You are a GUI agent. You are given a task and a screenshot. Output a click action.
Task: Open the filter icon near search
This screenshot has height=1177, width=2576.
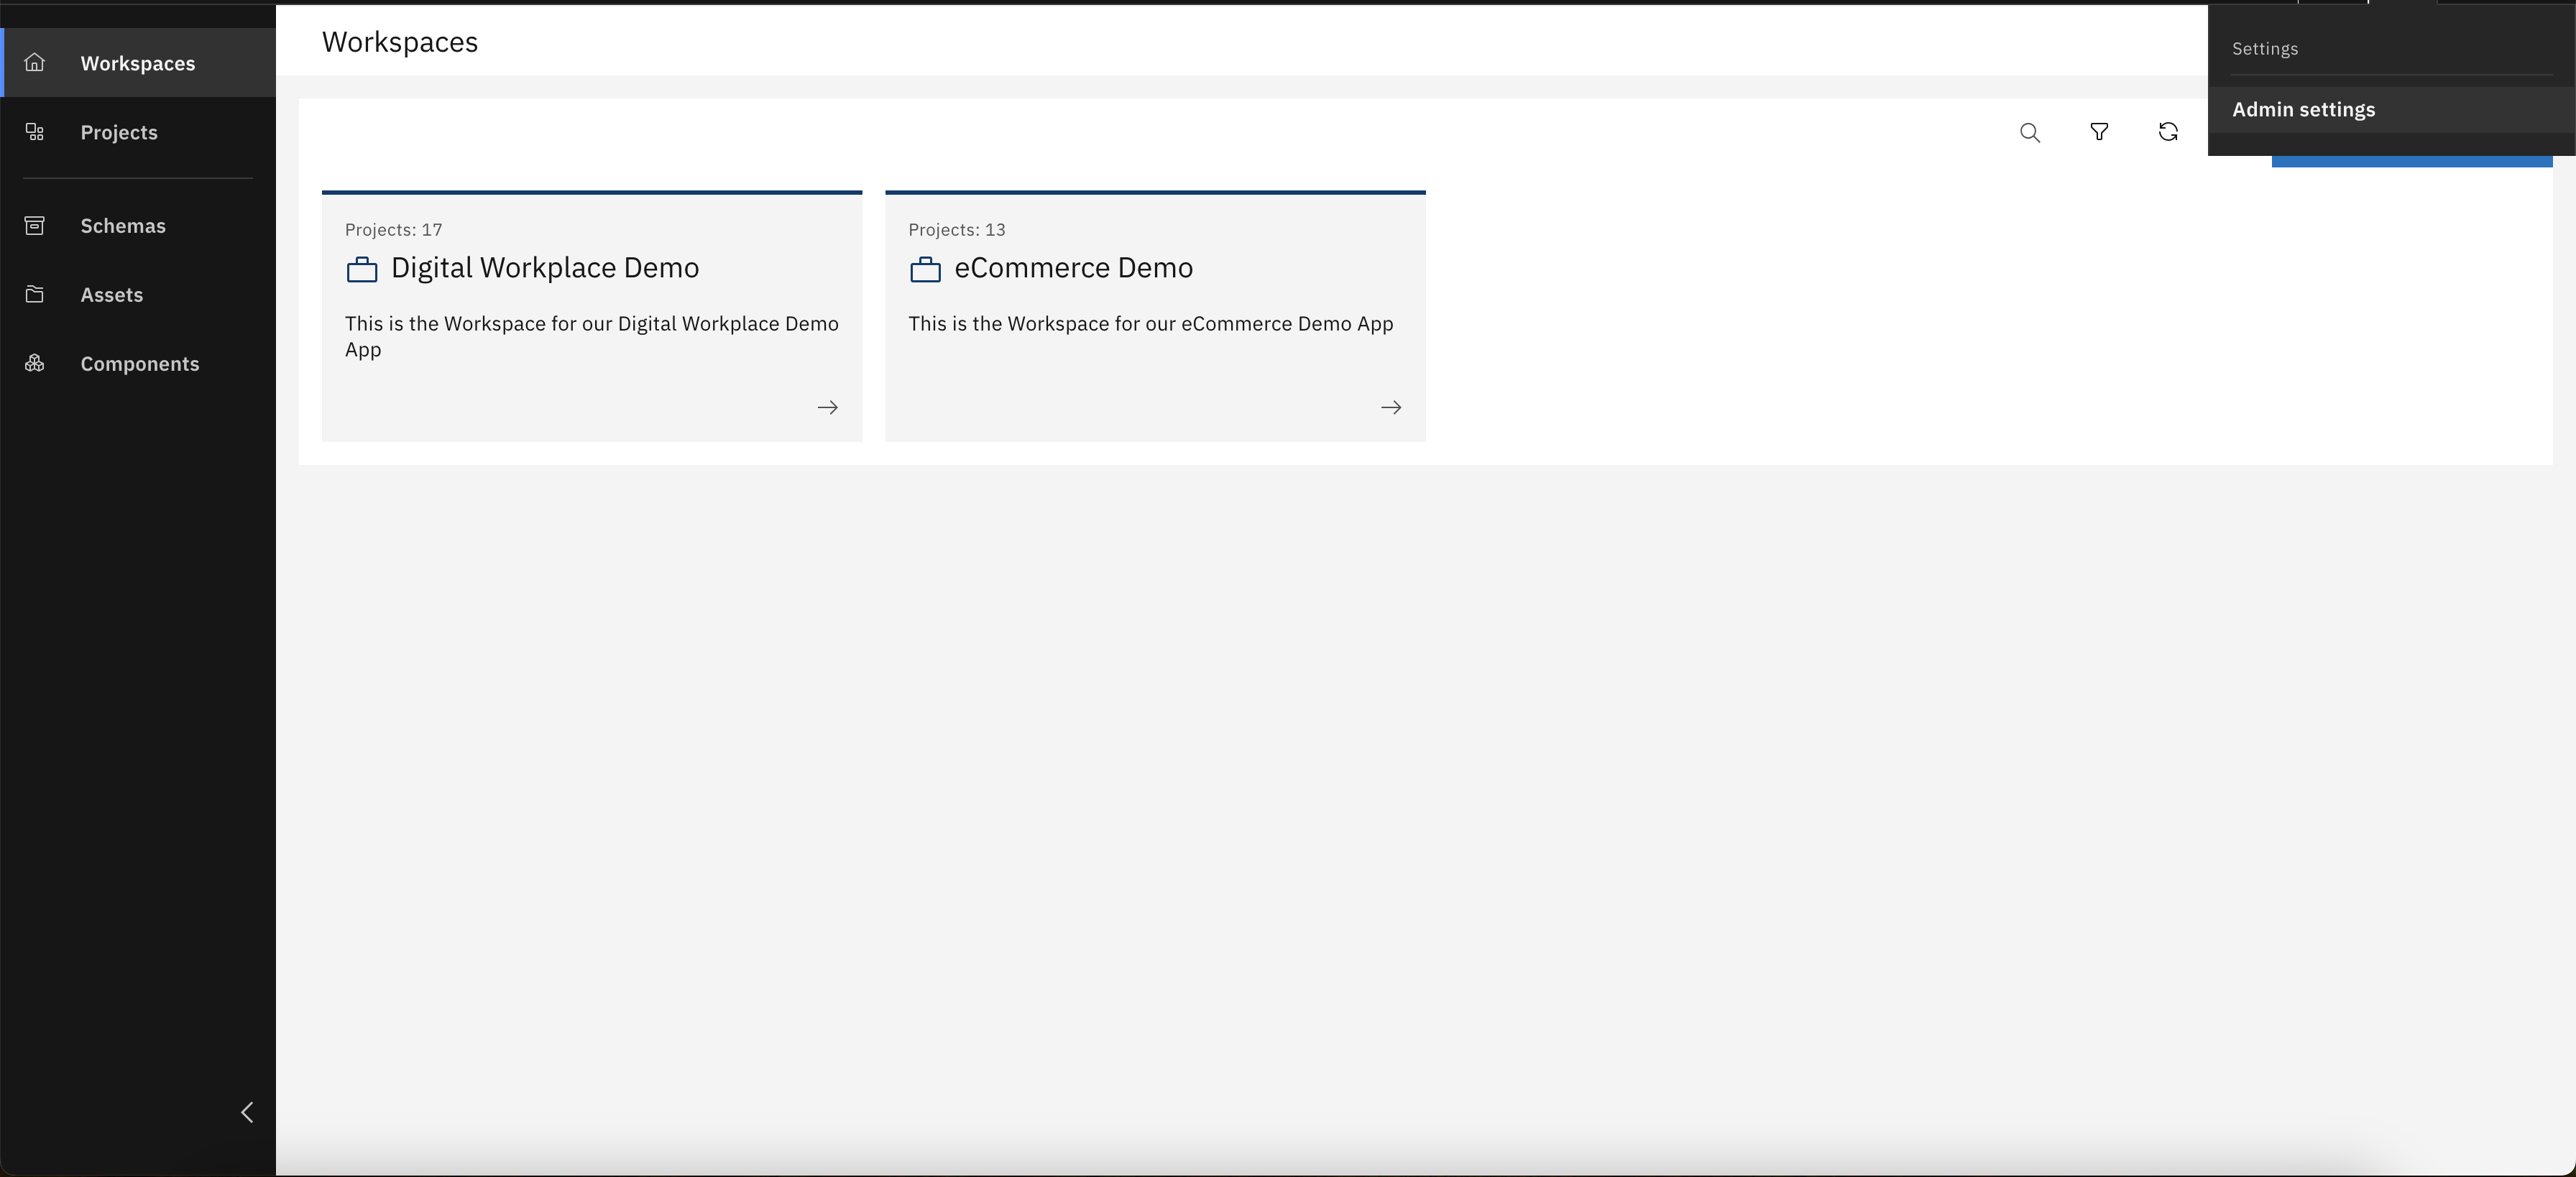2099,132
